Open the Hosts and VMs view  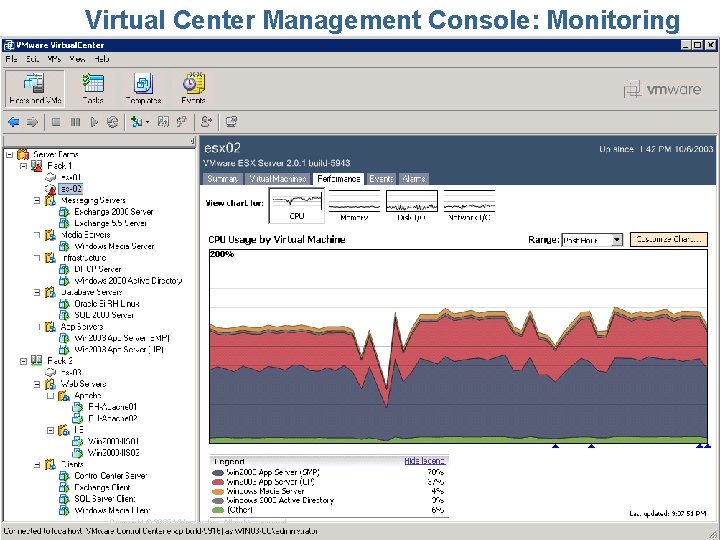click(35, 88)
